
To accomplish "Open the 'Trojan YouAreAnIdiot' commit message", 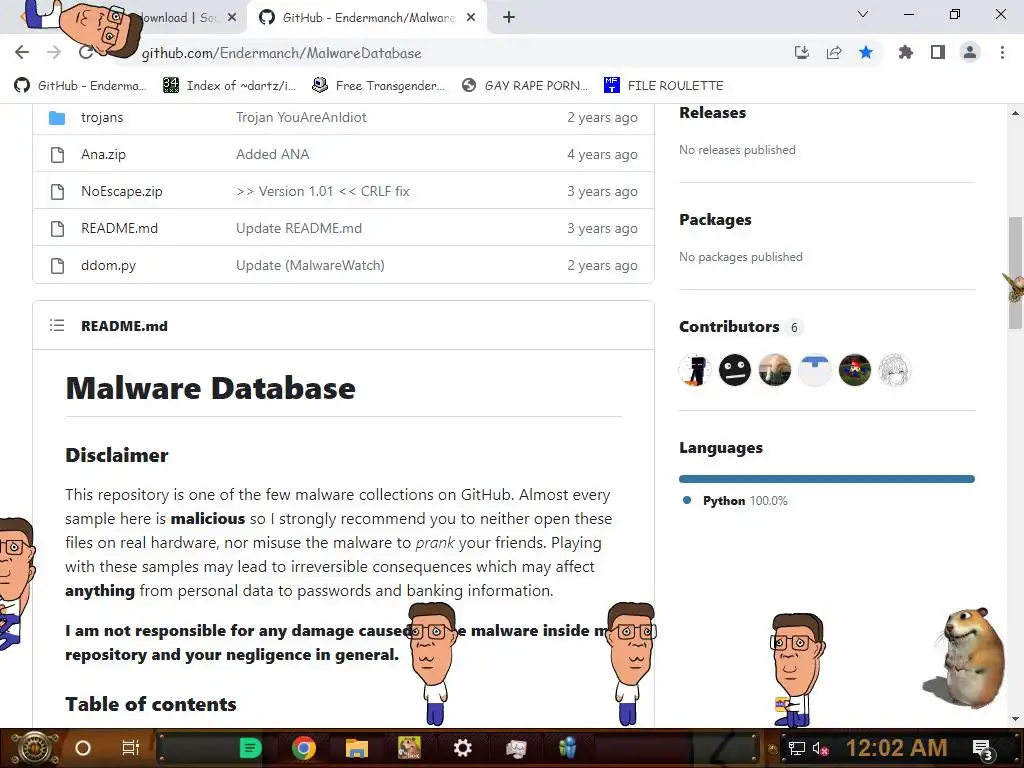I will coord(301,118).
